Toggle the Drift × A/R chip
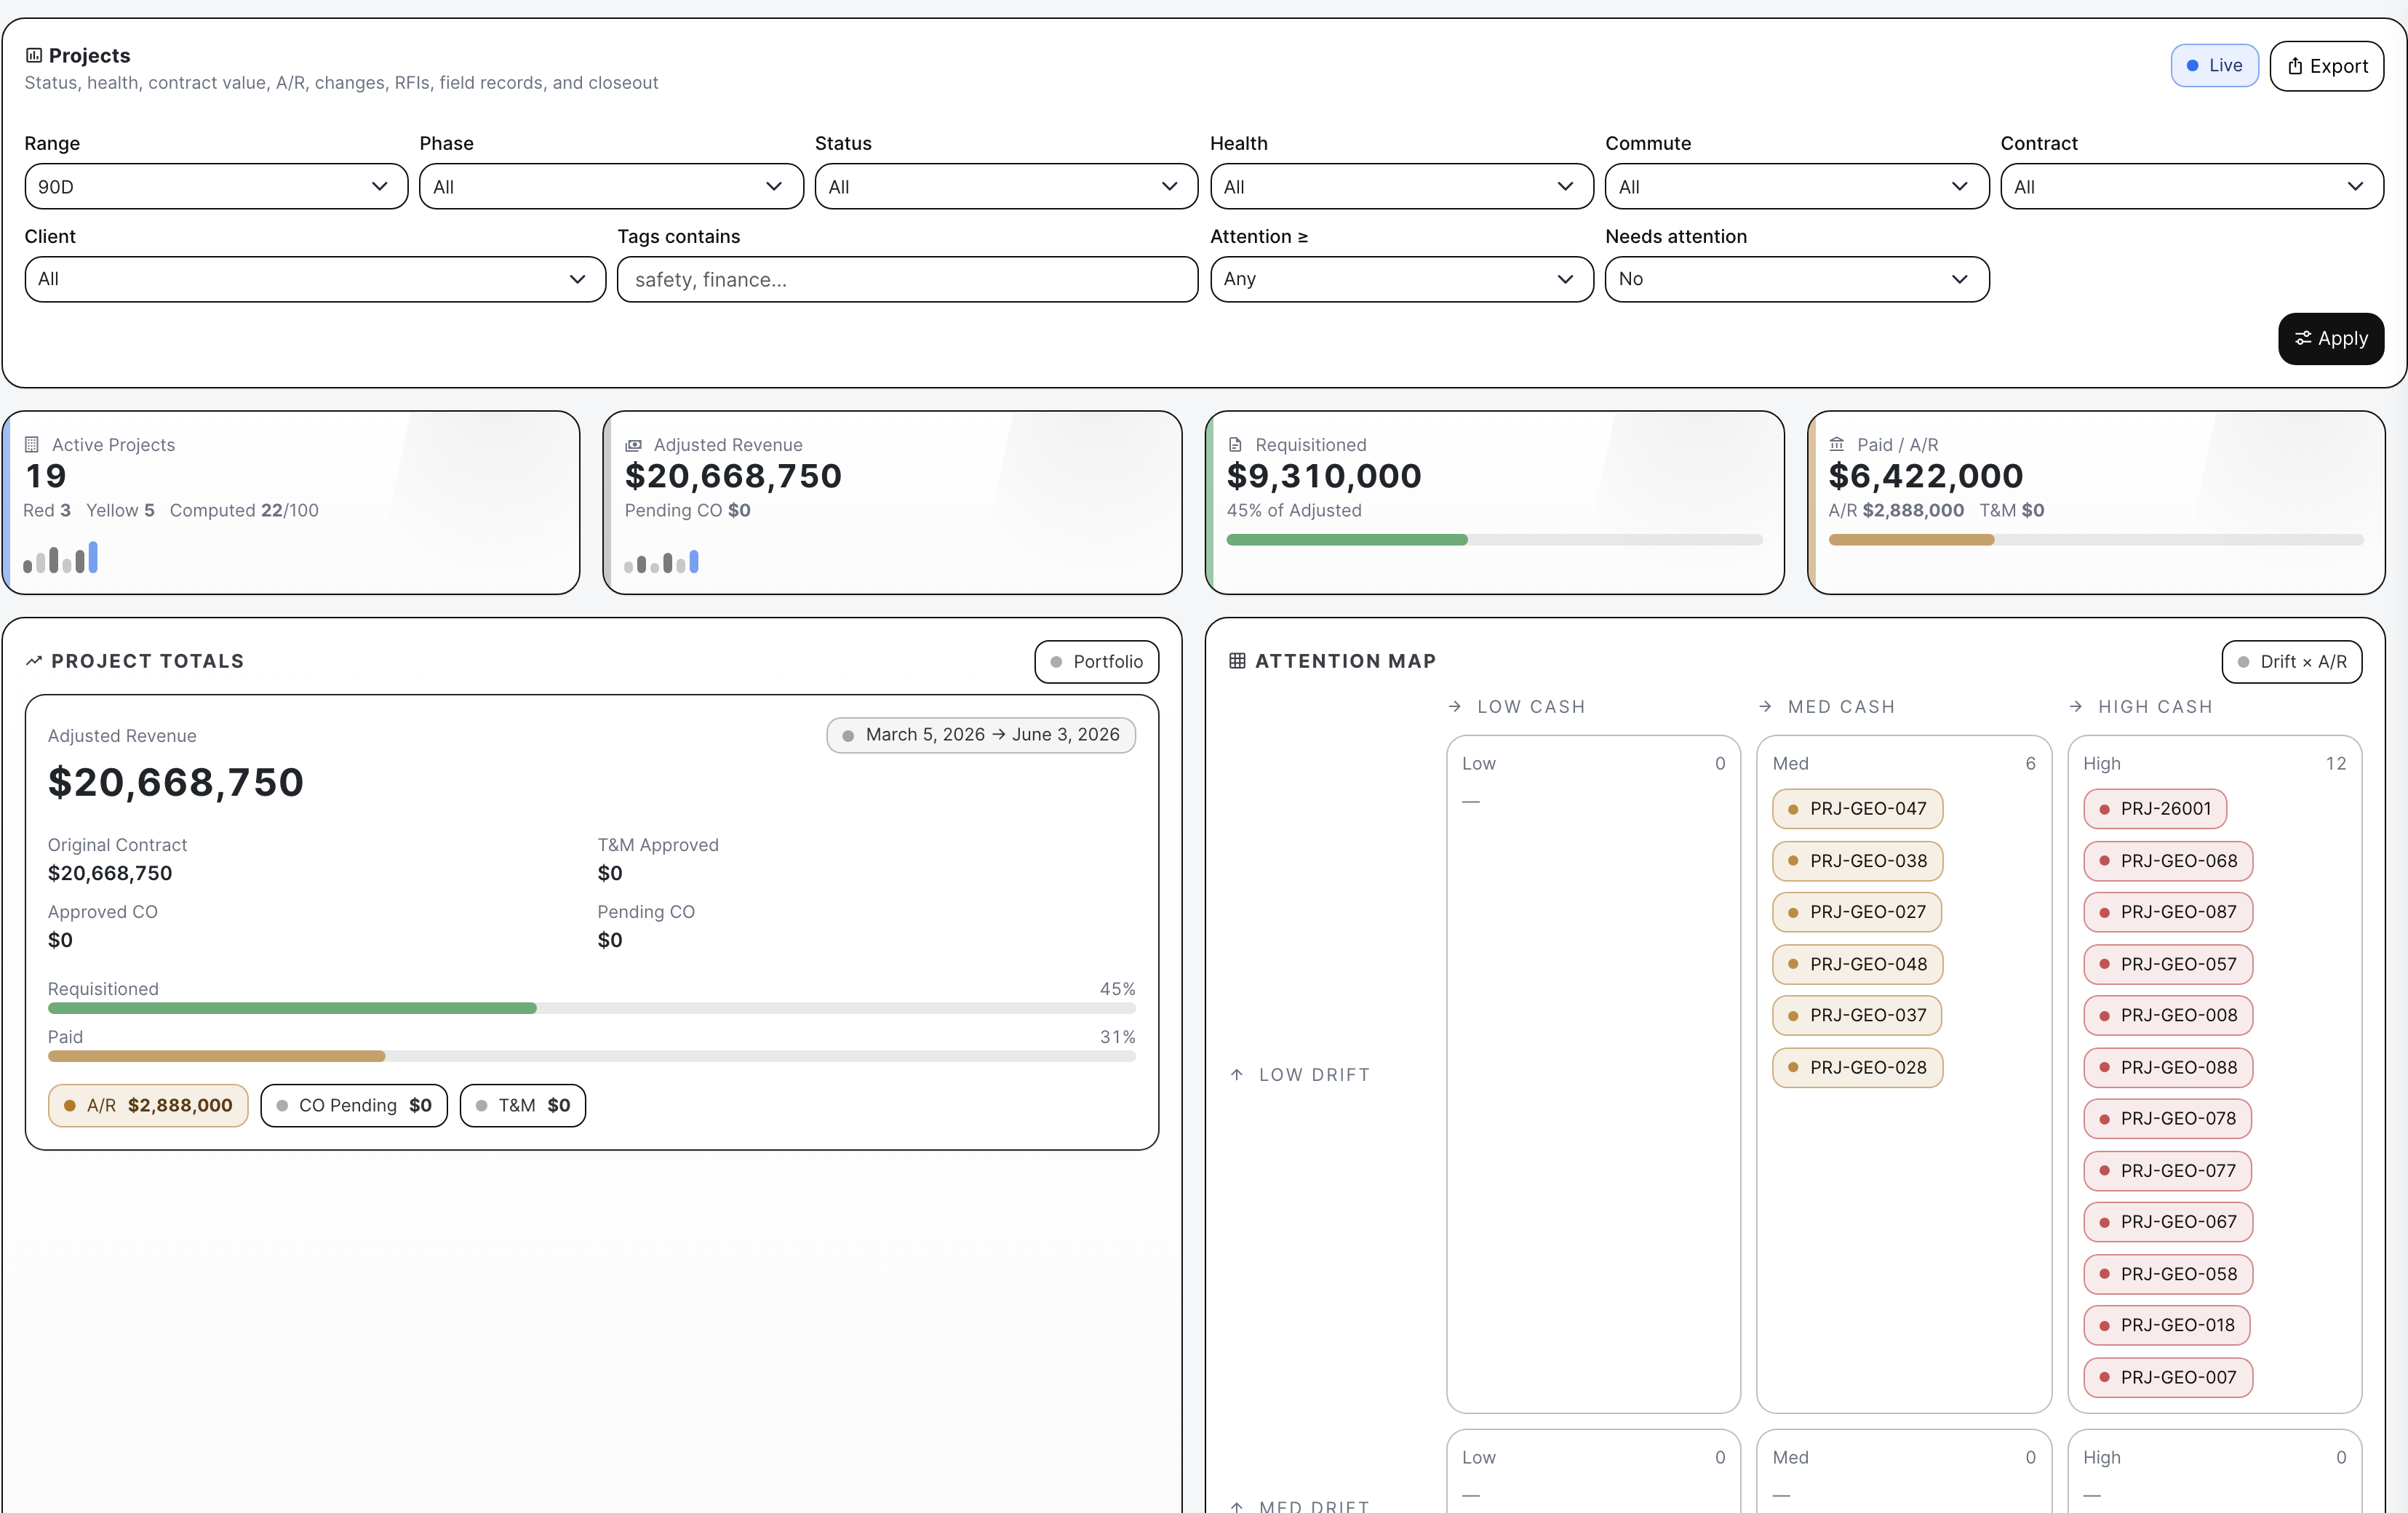The image size is (2408, 1513). [x=2291, y=661]
